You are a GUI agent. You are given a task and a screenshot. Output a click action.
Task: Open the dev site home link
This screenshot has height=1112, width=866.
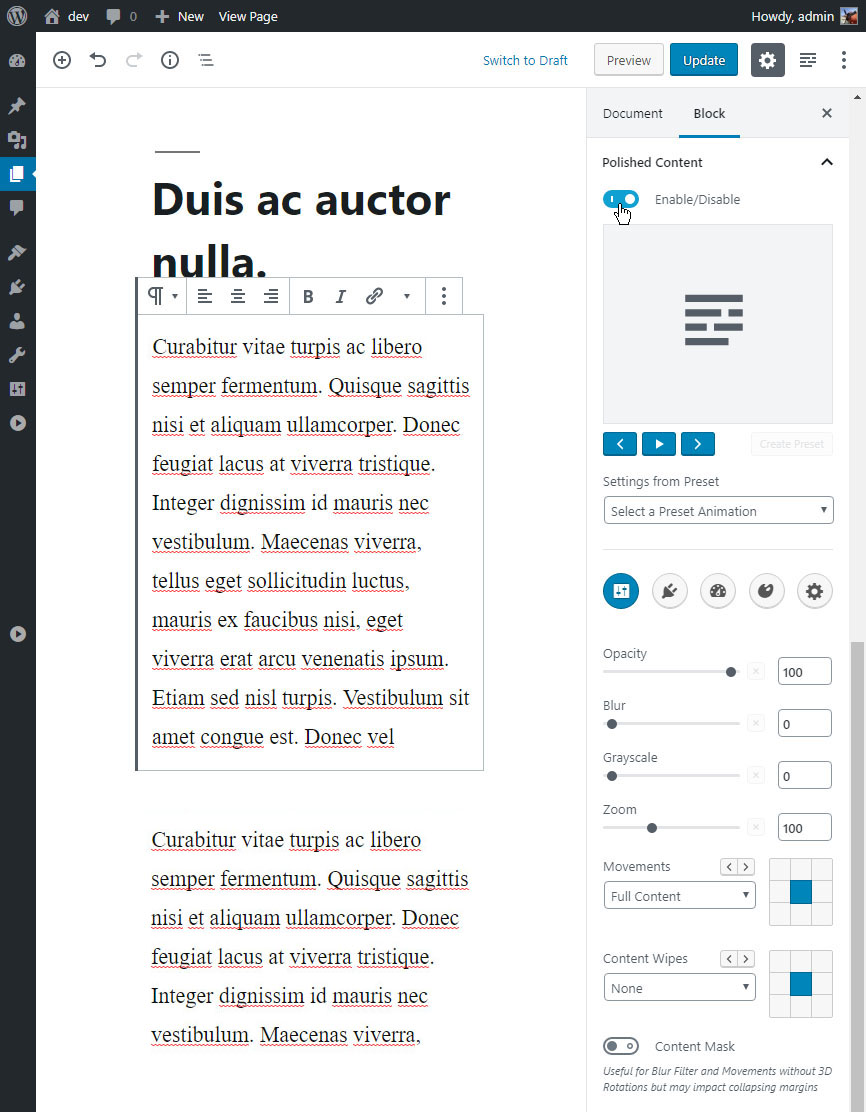67,16
